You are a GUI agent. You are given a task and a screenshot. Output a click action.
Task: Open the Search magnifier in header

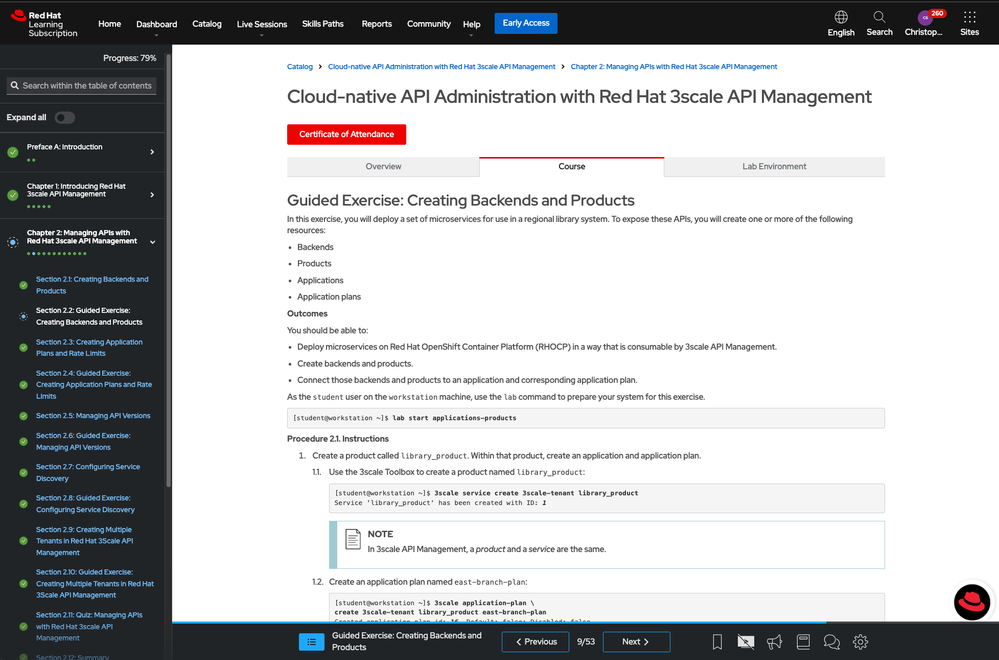879,23
